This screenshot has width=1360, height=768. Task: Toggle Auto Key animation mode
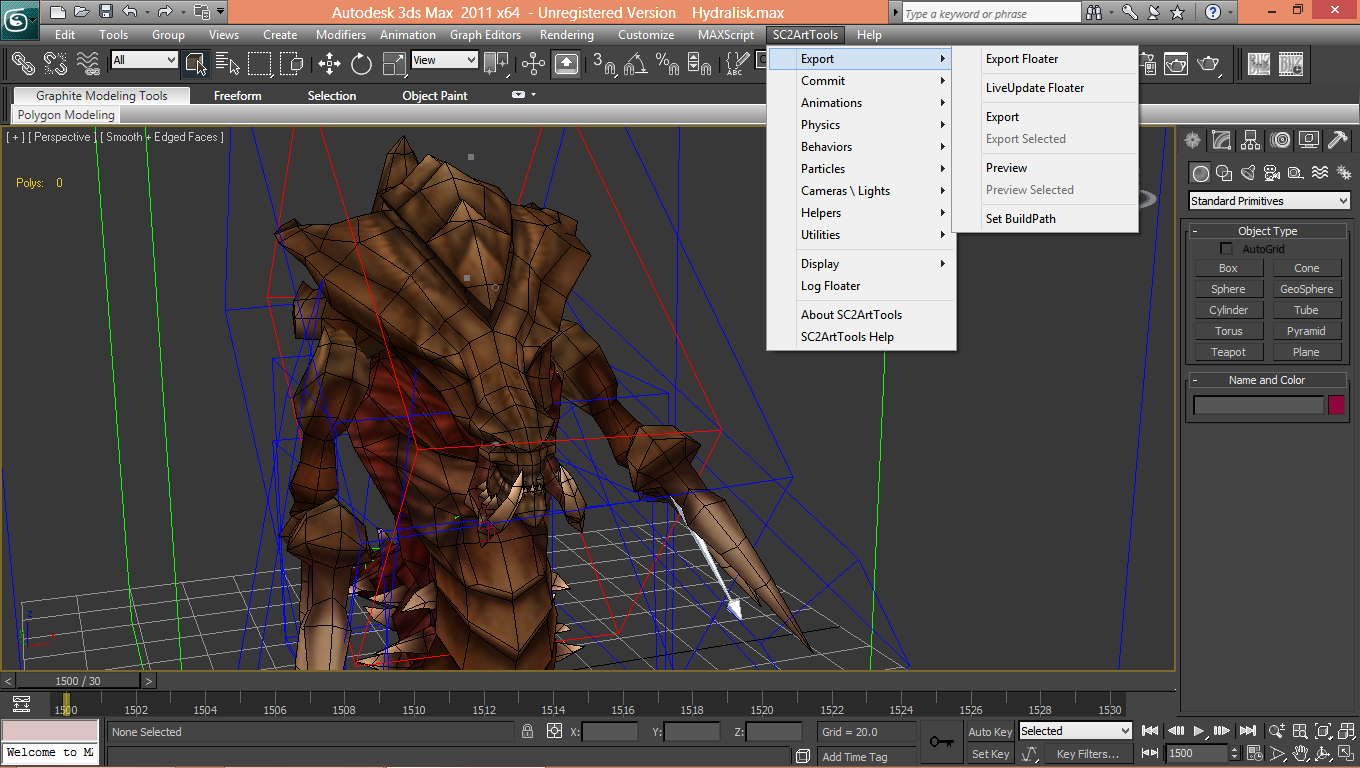coord(990,732)
